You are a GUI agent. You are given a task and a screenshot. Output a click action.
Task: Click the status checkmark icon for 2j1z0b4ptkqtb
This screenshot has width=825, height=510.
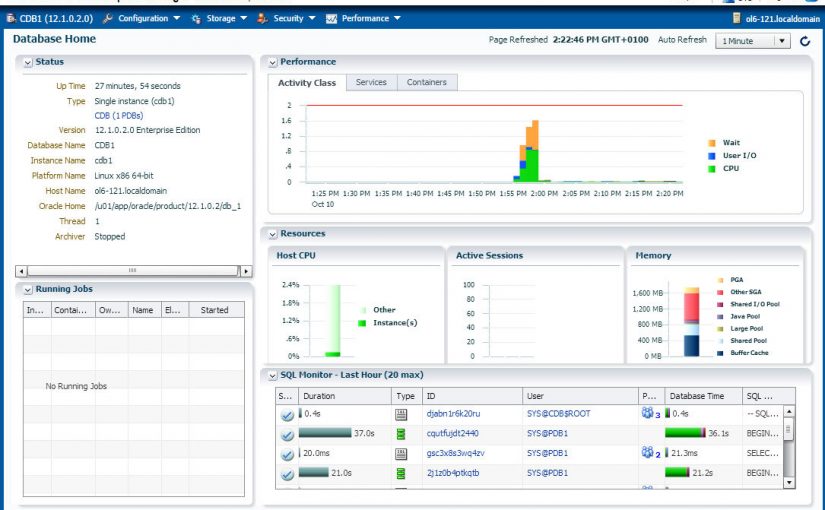pyautogui.click(x=287, y=474)
